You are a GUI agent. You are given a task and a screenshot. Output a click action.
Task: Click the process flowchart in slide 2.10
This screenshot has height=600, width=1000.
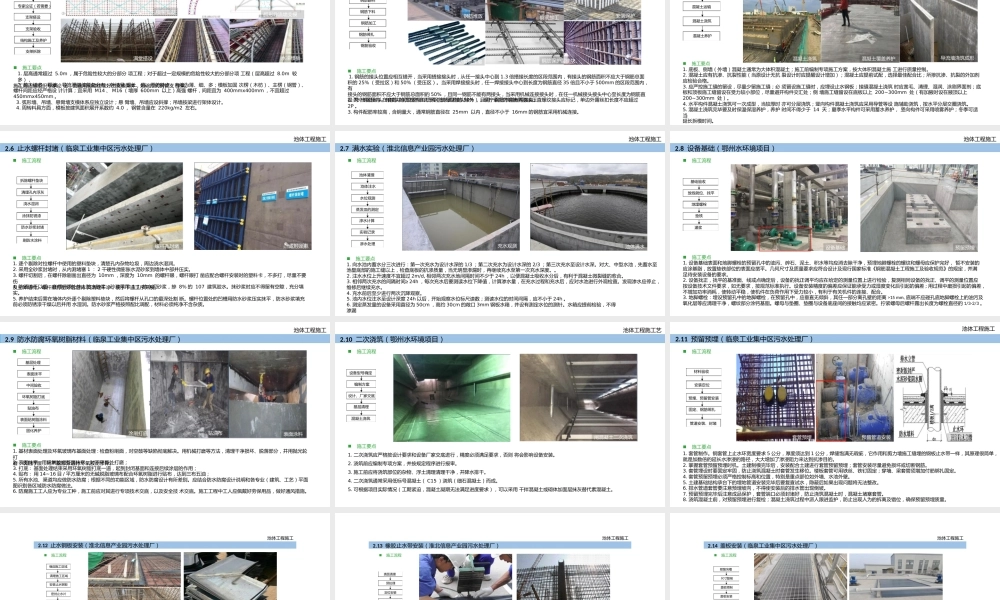[361, 395]
